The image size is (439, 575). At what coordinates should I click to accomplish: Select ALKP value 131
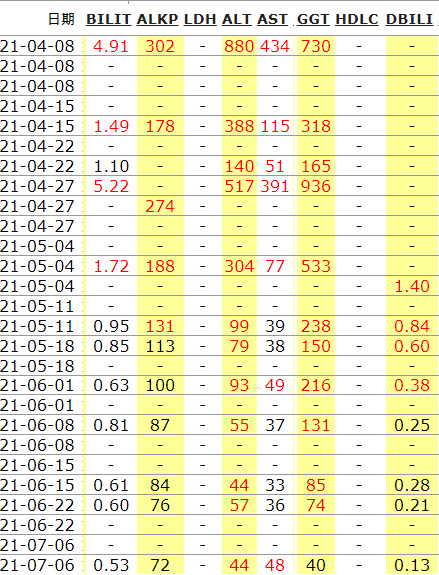pos(160,326)
